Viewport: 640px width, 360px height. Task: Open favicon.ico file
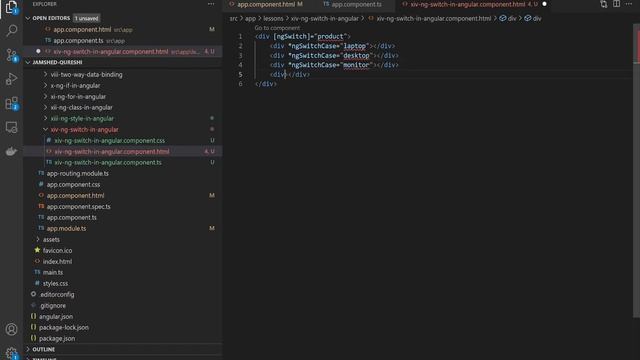[57, 251]
